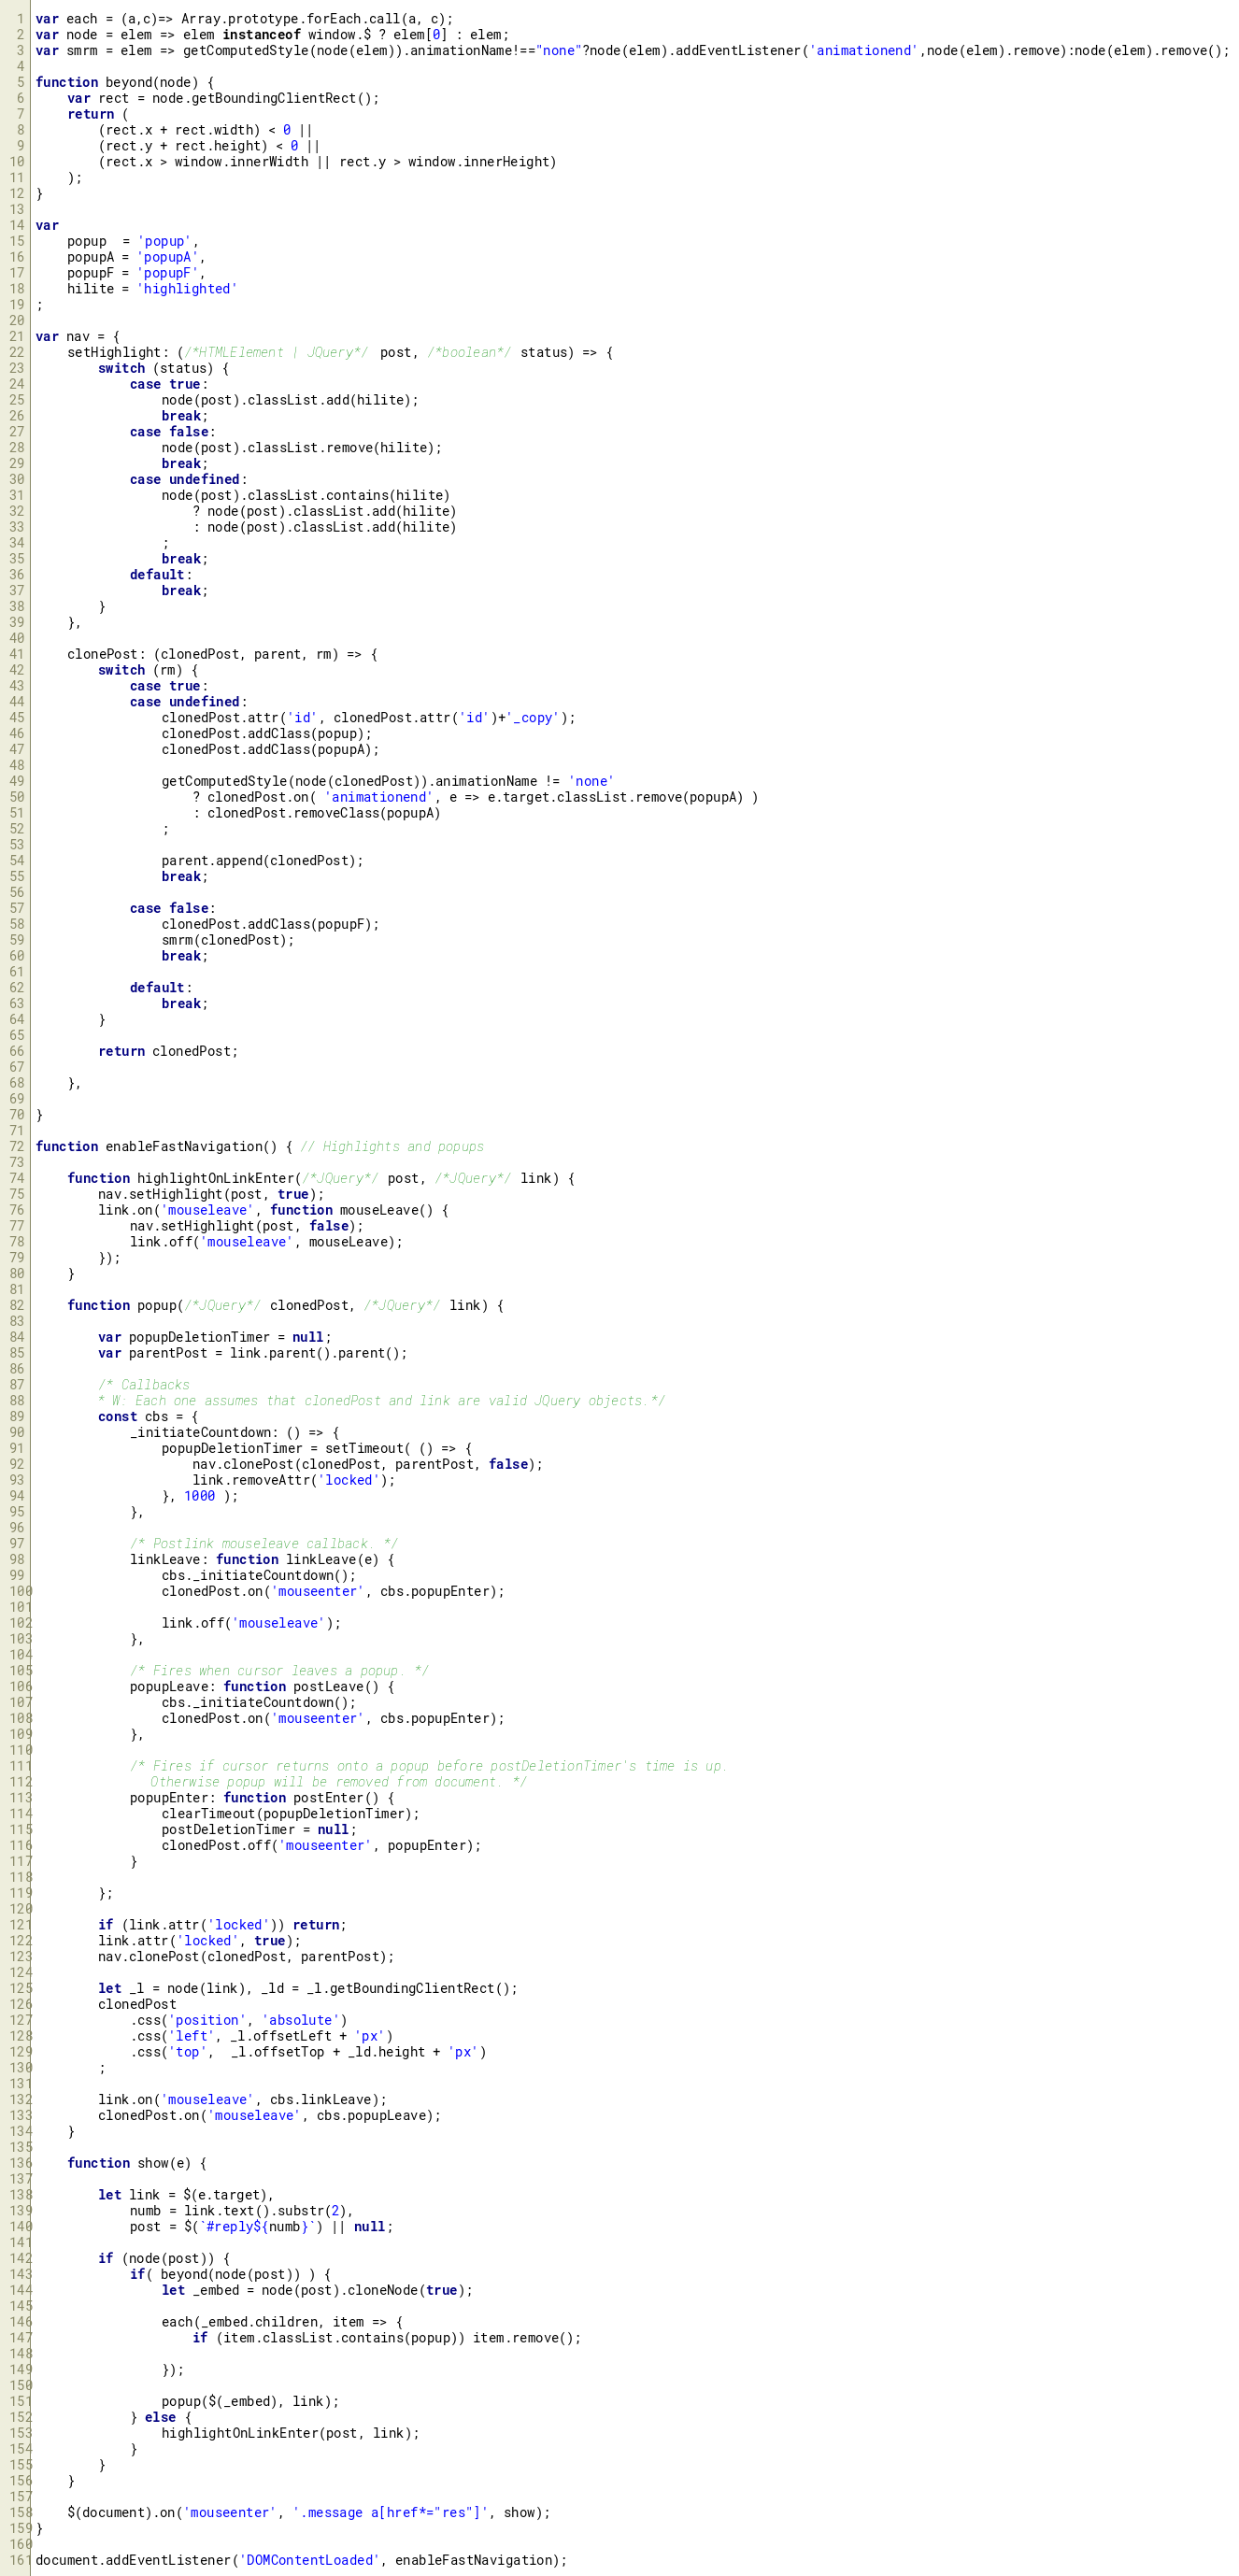1239x2576 pixels.
Task: Click the '// Highlights and popups' comment
Action: coord(392,1146)
